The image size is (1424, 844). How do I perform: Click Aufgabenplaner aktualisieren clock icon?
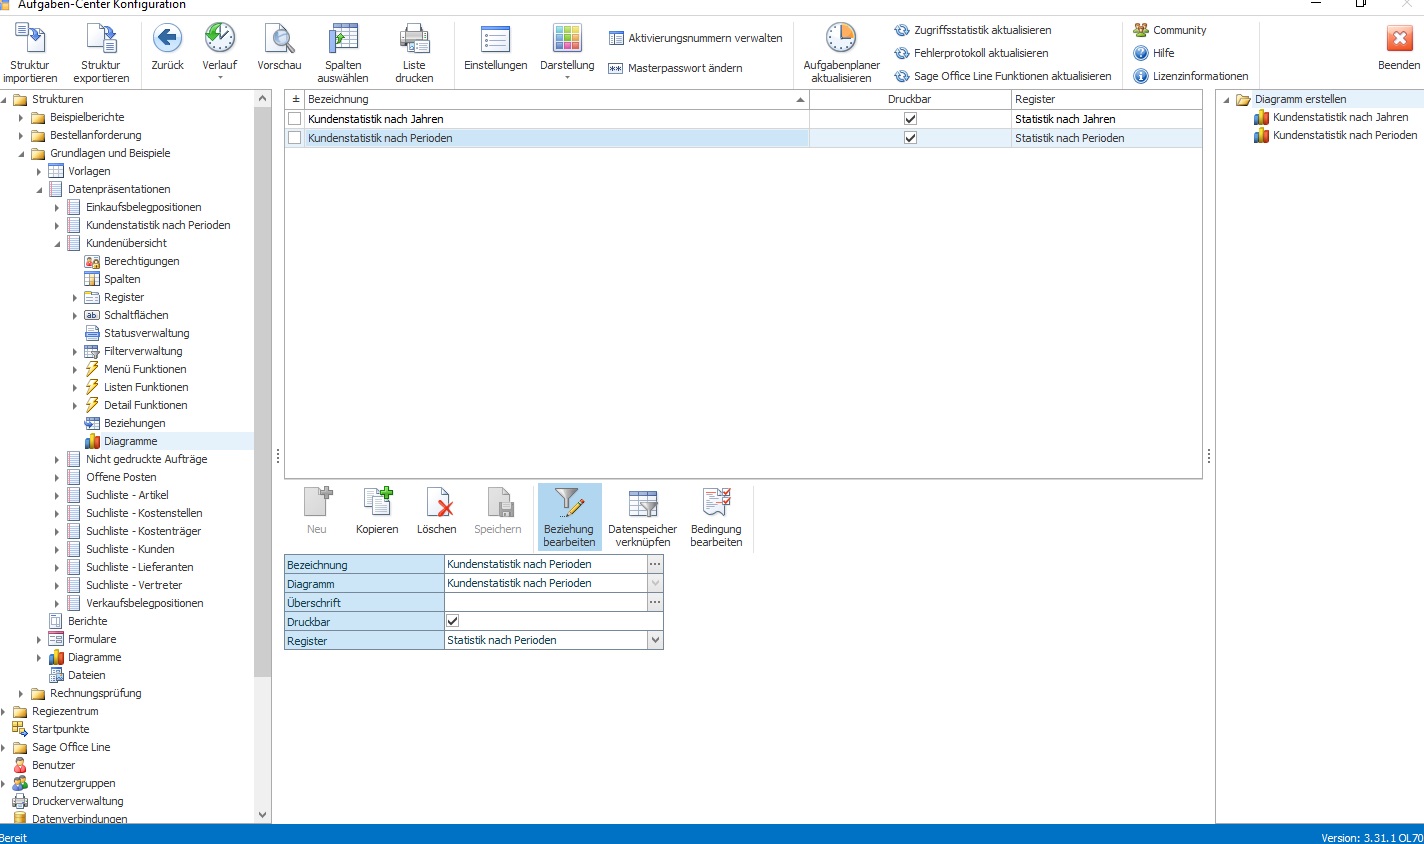(841, 39)
